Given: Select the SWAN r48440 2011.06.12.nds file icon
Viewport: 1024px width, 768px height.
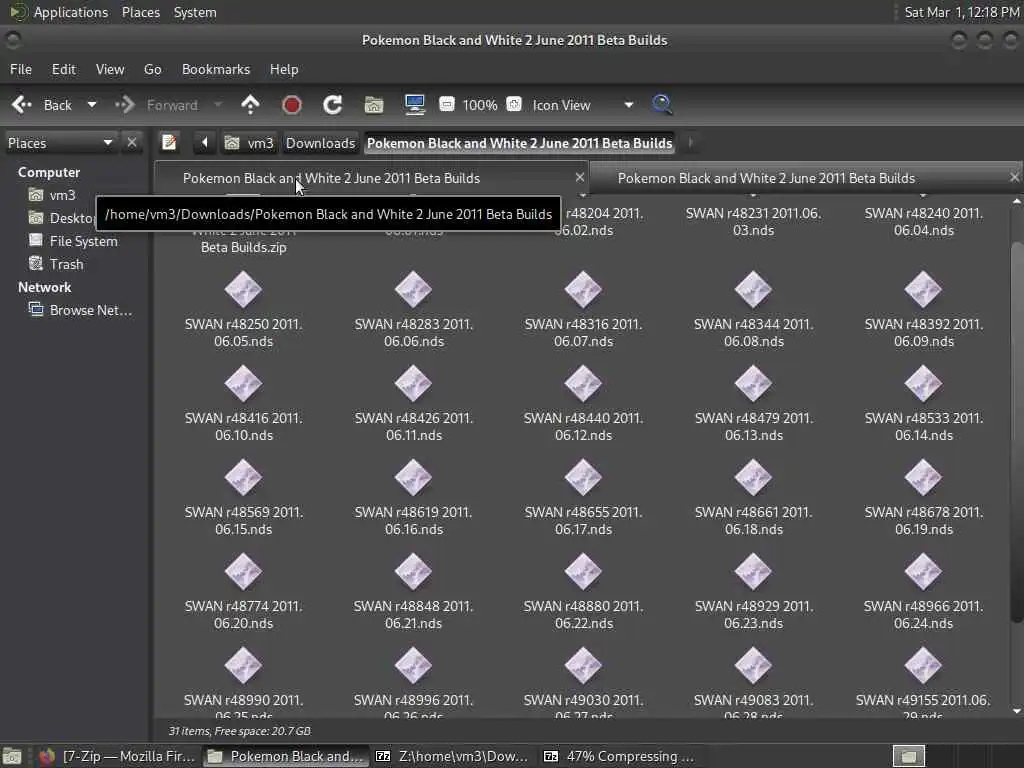Looking at the screenshot, I should tap(583, 383).
